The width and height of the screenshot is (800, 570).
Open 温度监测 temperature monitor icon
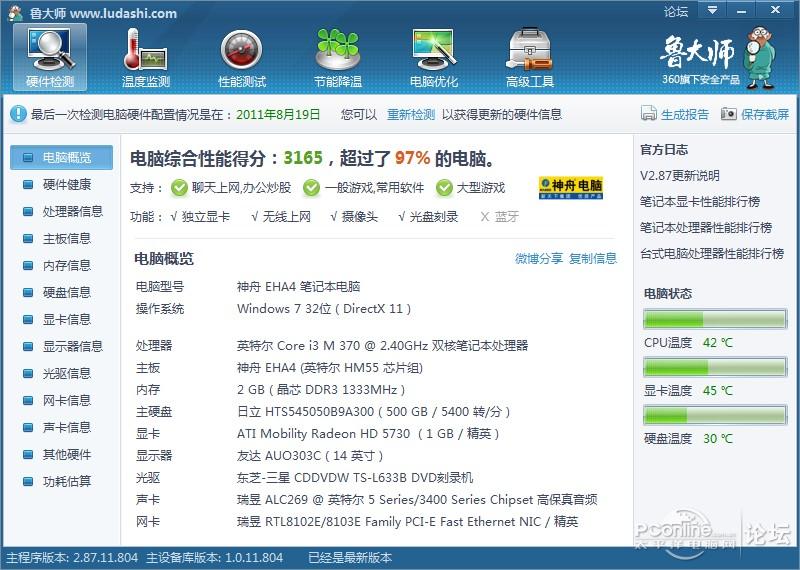[x=145, y=57]
